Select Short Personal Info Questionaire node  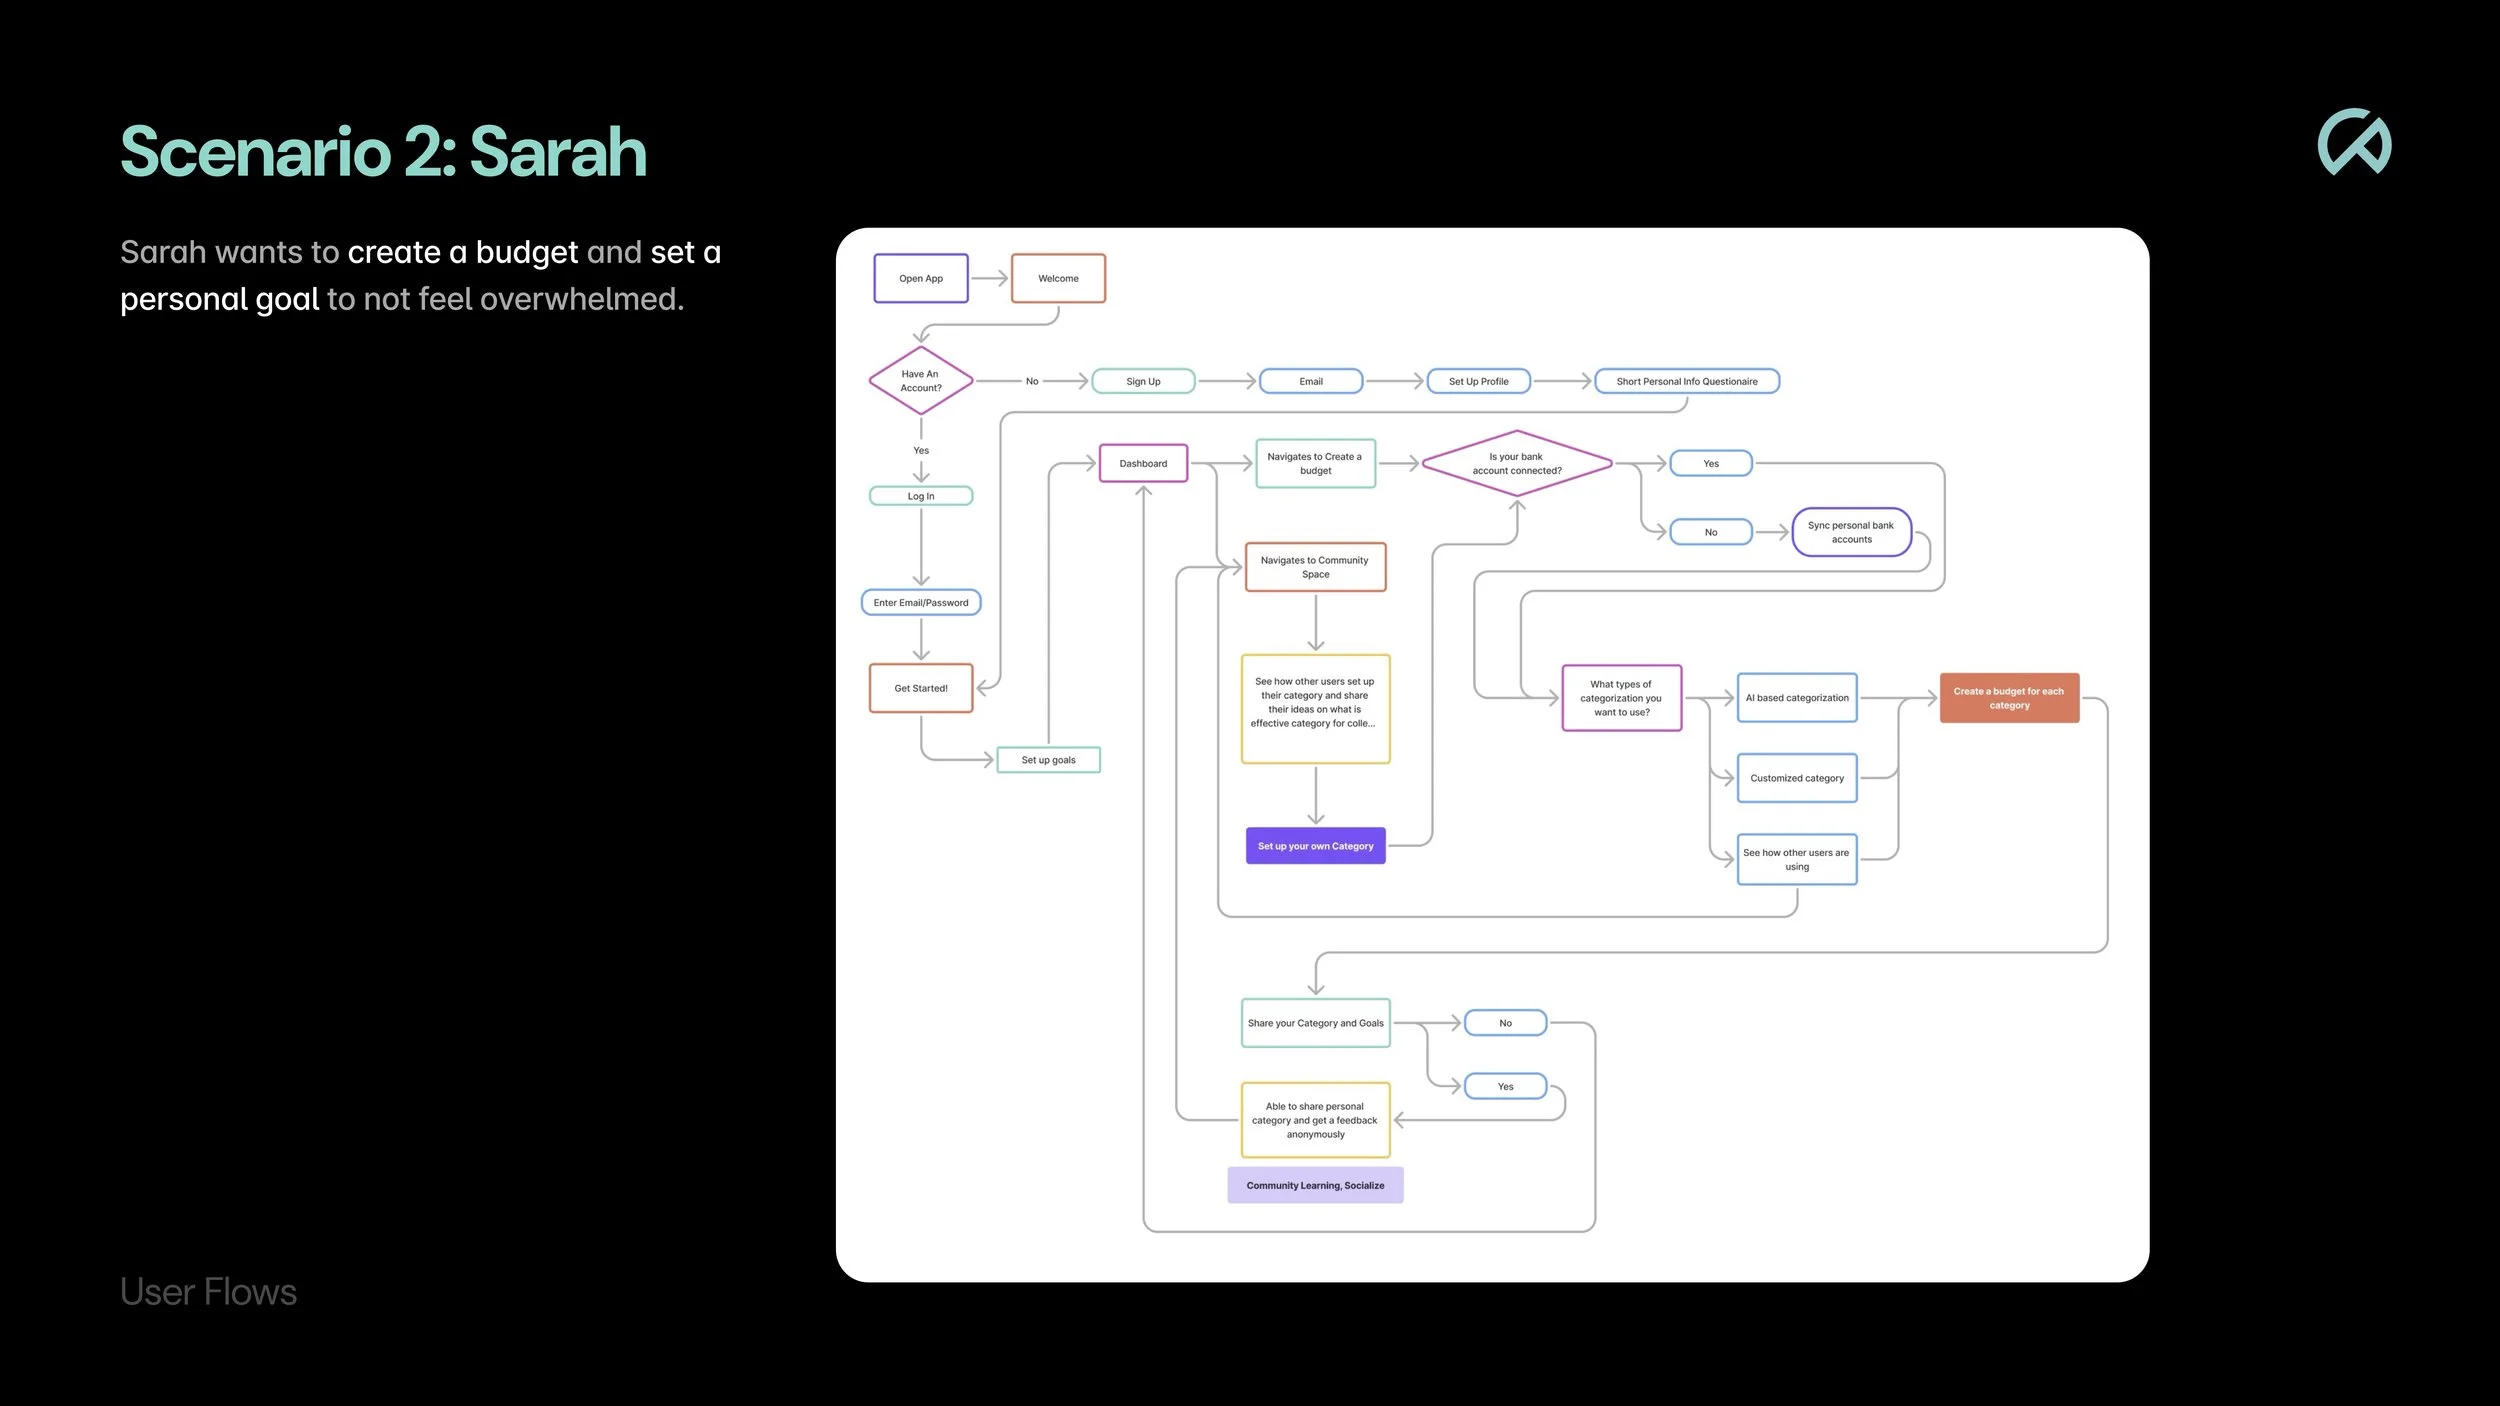[1686, 381]
